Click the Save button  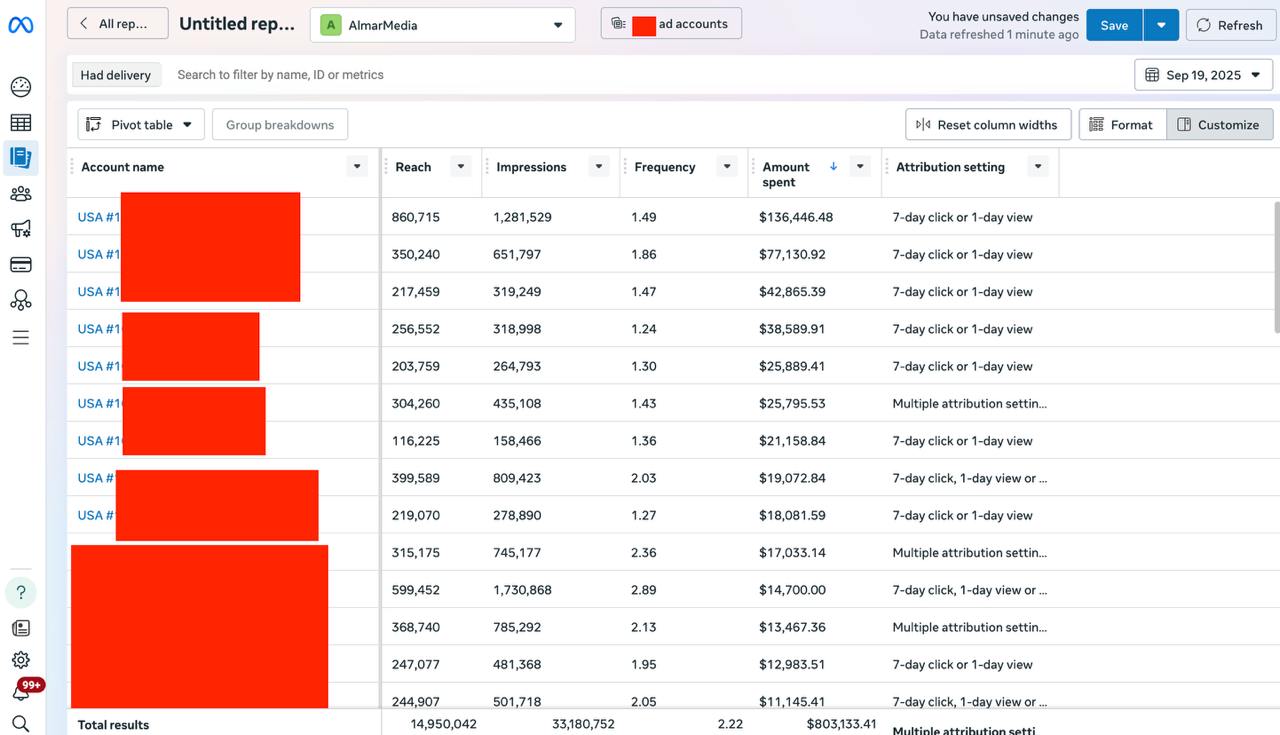pyautogui.click(x=1114, y=25)
